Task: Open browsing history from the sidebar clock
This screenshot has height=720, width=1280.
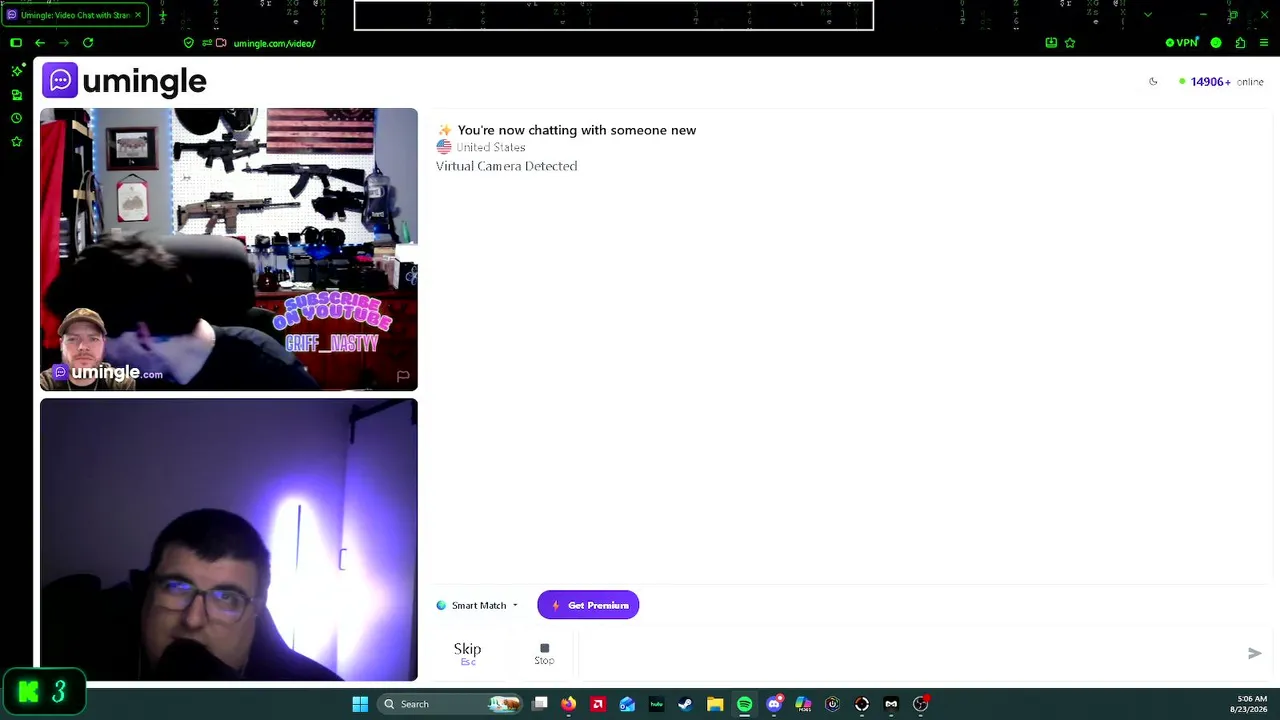Action: click(x=17, y=118)
